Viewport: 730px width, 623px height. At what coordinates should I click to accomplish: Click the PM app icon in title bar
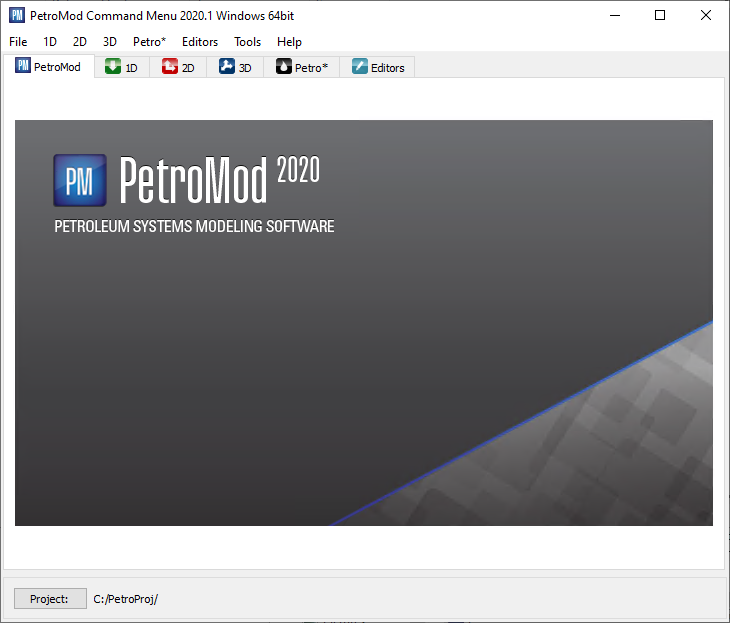[x=16, y=16]
